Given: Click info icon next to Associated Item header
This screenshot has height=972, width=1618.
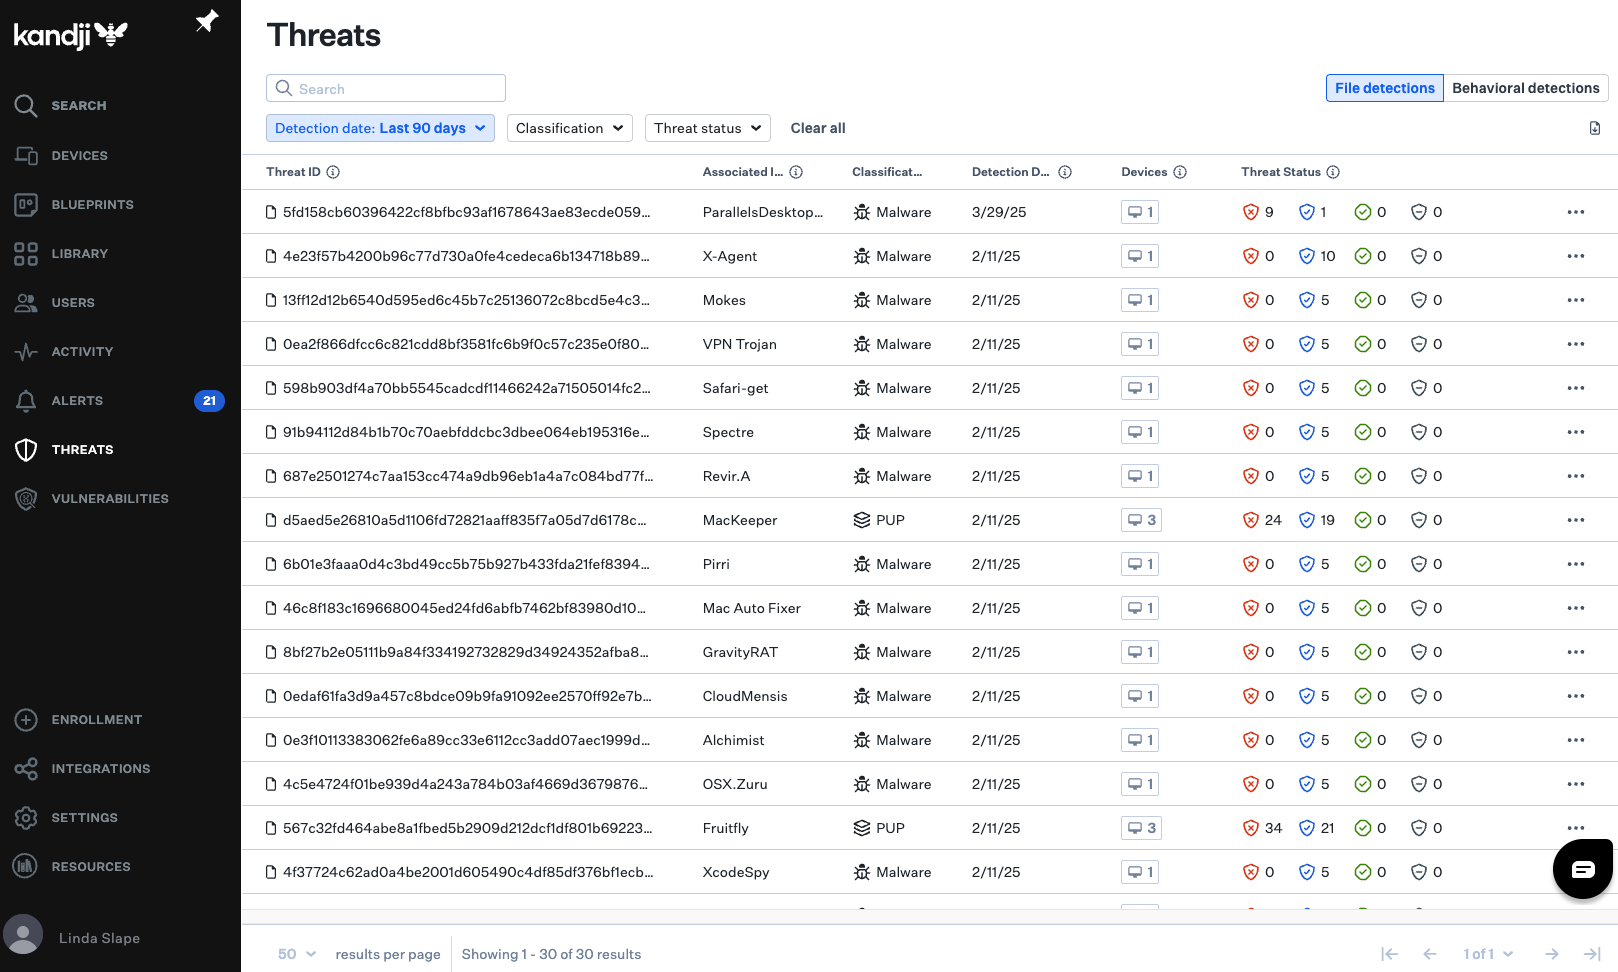Looking at the screenshot, I should point(796,172).
